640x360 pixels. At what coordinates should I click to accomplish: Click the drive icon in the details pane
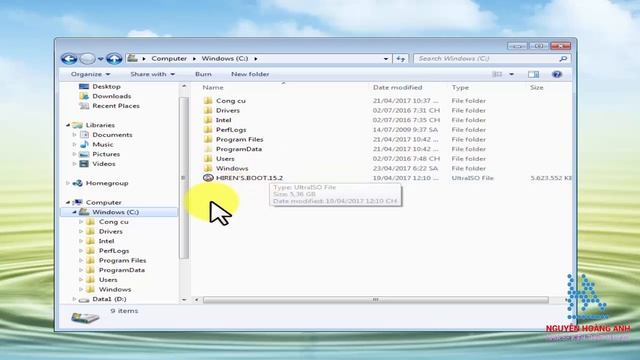coord(85,317)
